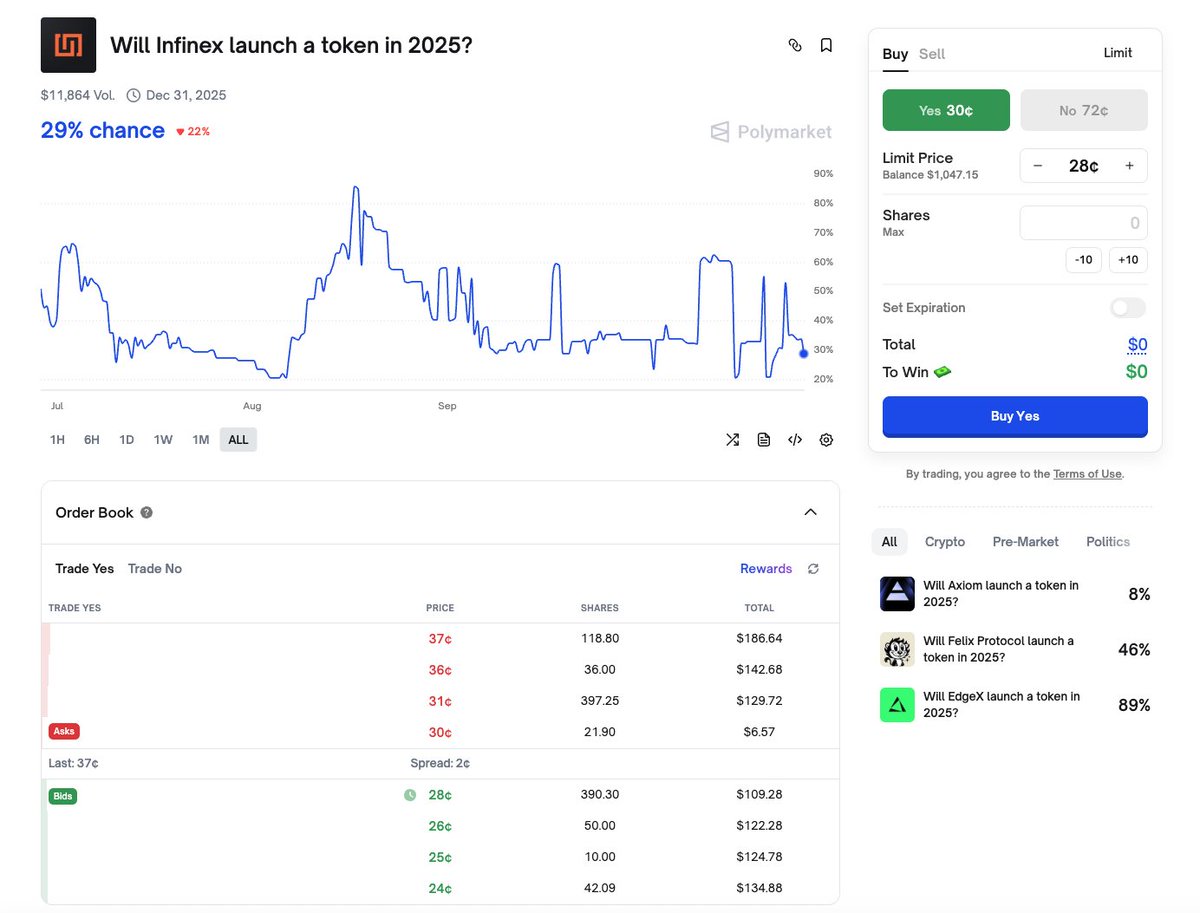
Task: Click the Shares input field
Action: (x=1083, y=223)
